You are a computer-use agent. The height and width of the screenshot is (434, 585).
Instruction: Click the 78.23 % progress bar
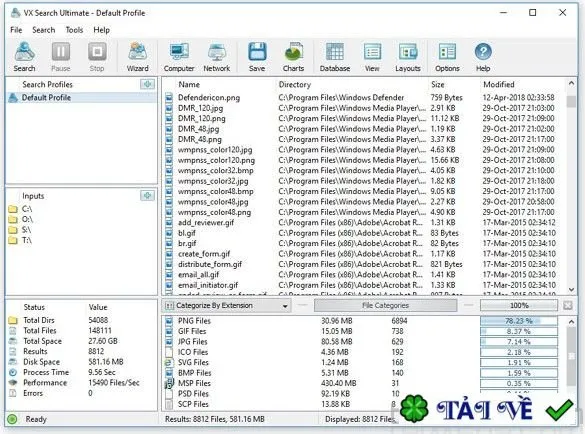click(x=519, y=321)
